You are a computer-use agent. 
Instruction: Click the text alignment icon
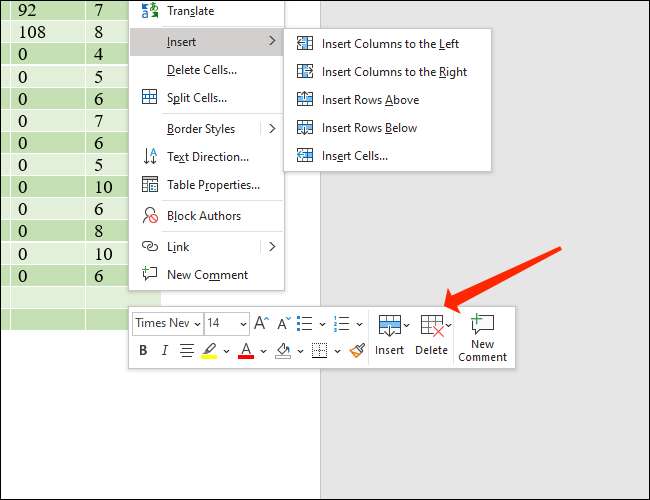[187, 351]
